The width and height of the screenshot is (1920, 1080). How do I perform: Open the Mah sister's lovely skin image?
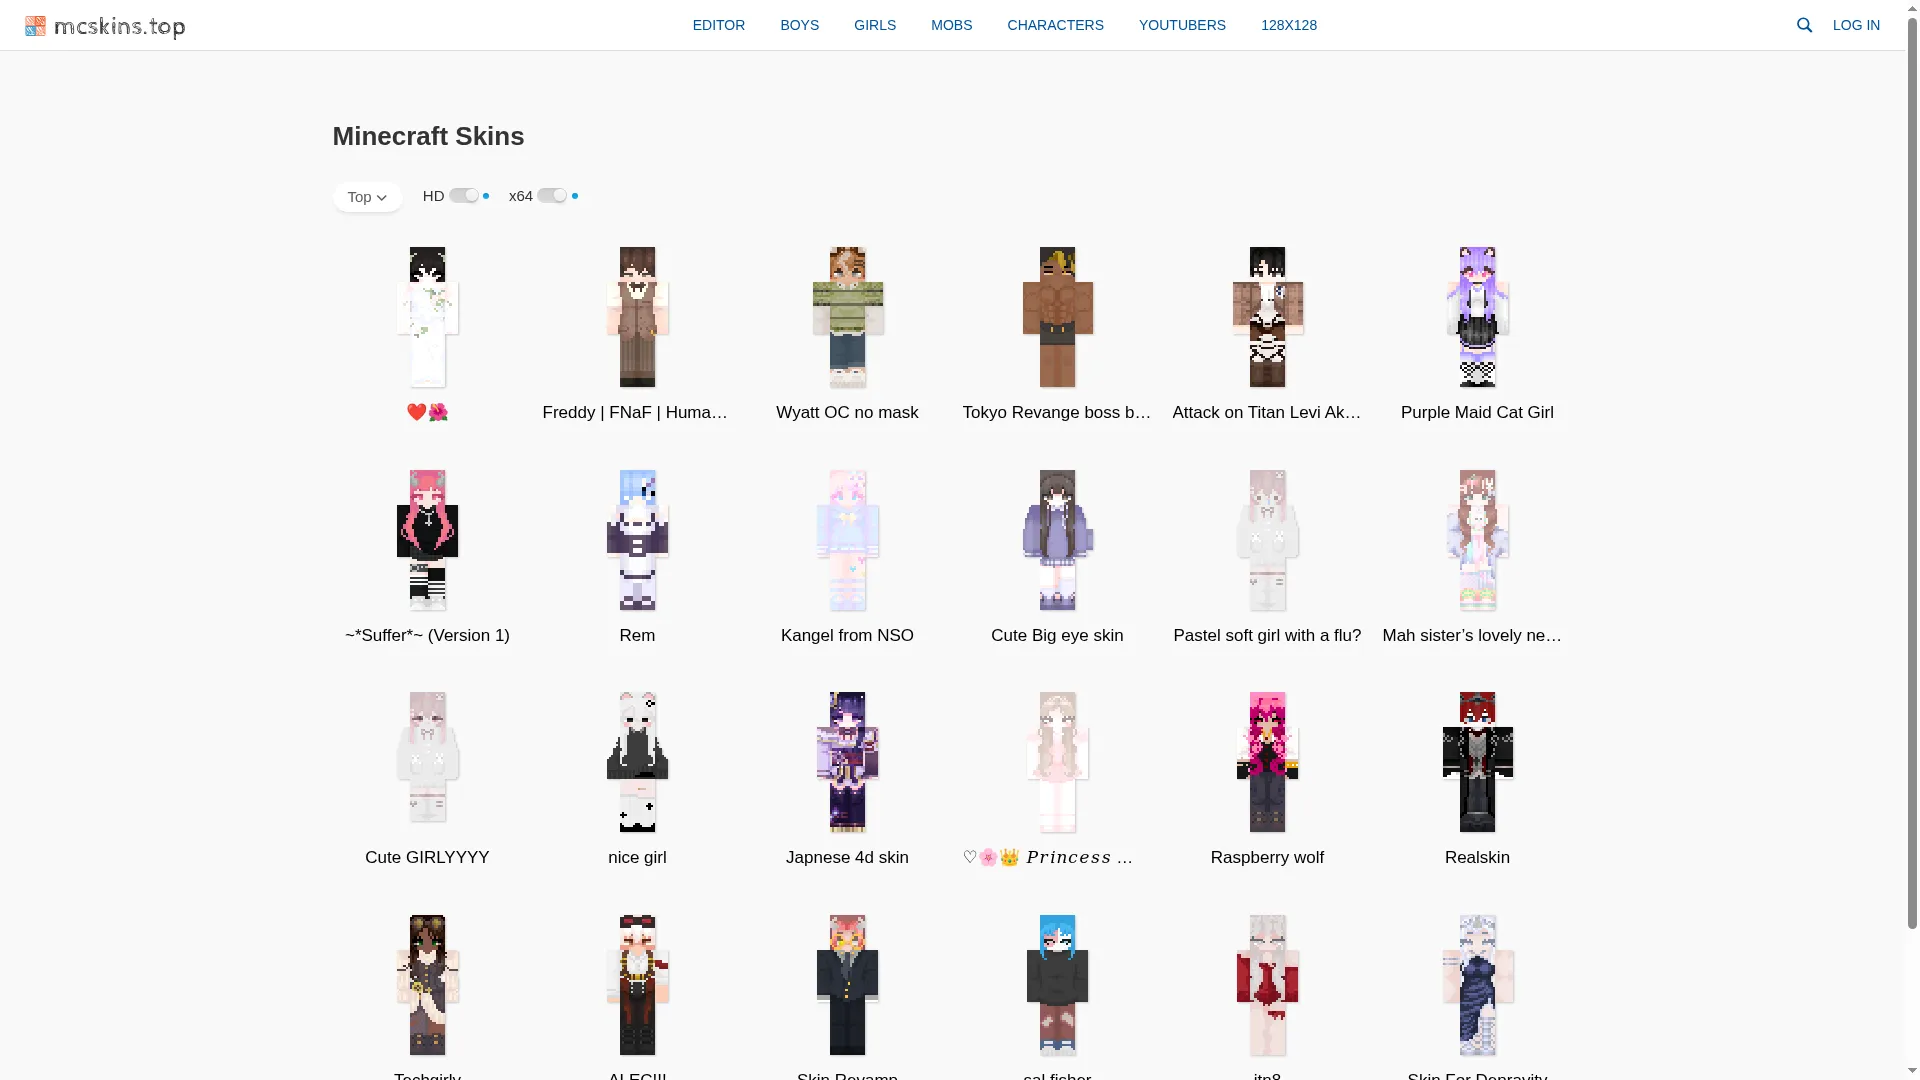click(1477, 540)
